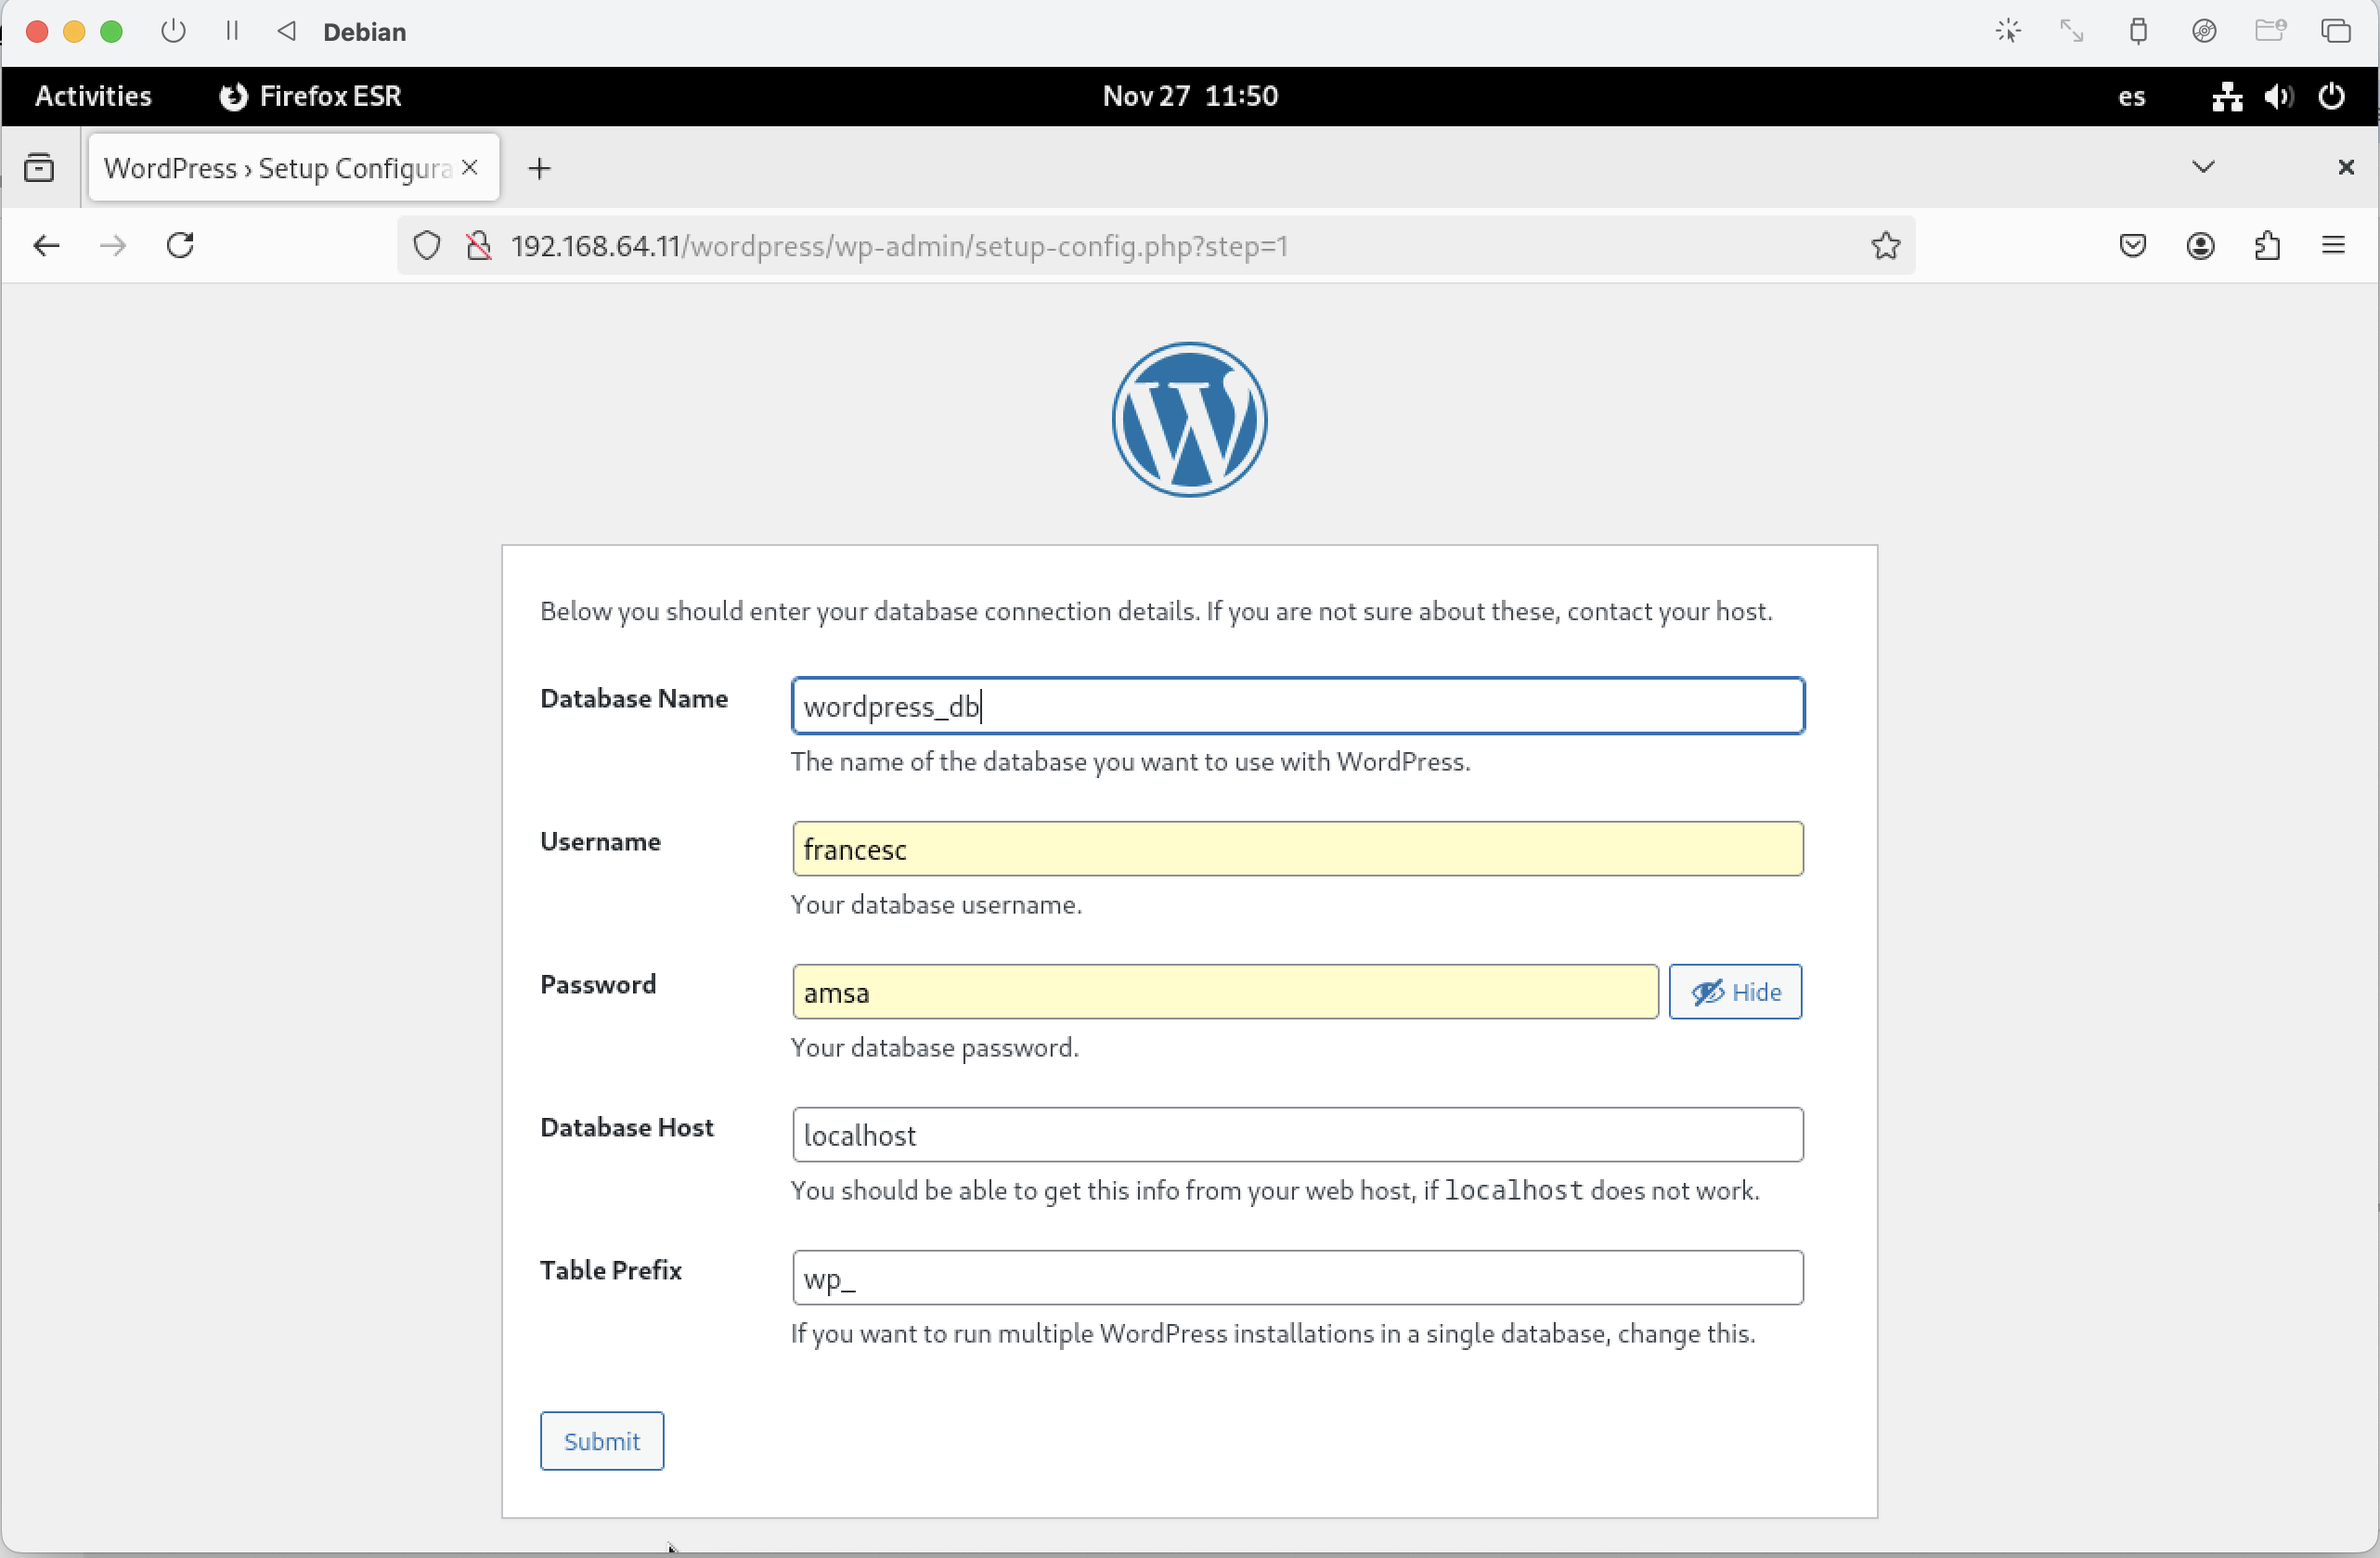Click the overlapping windows icon

[2336, 31]
